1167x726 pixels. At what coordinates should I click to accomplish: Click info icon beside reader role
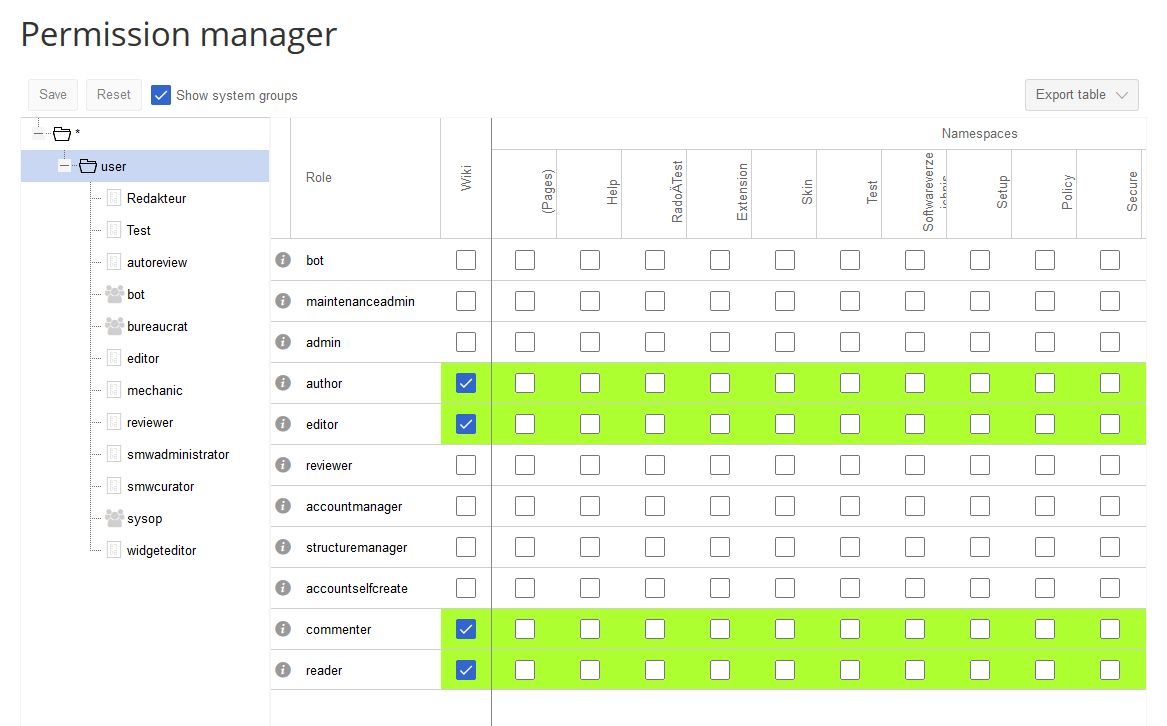coord(283,670)
